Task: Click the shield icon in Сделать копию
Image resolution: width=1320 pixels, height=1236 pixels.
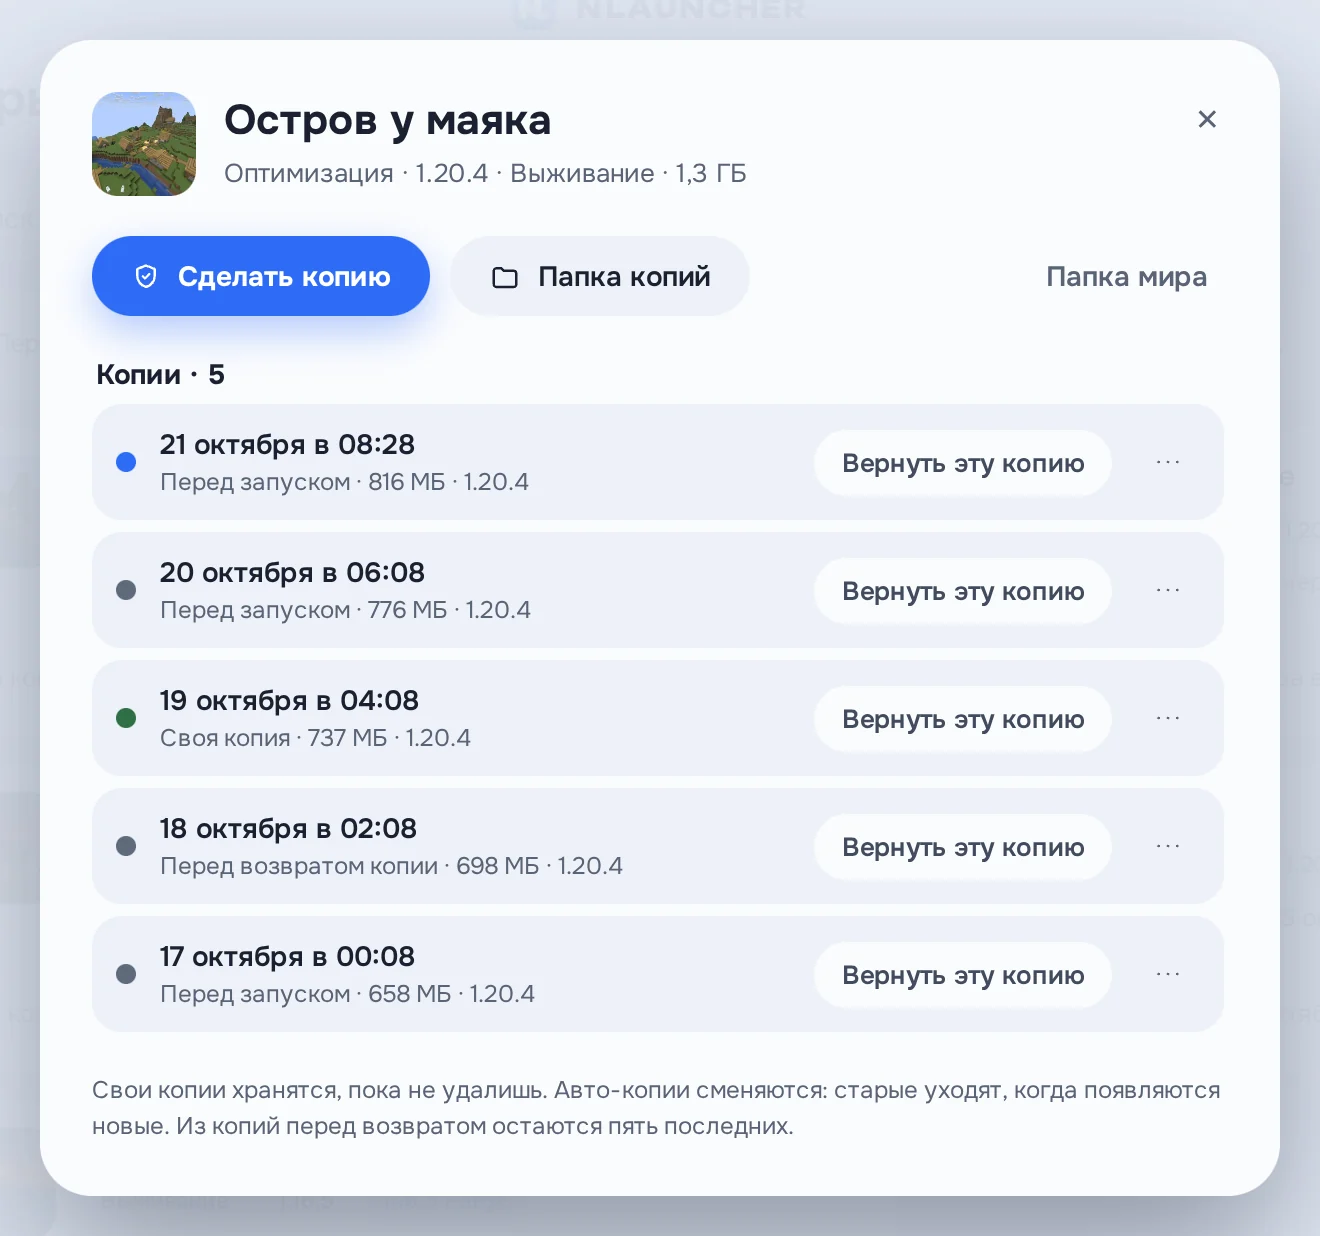Action: click(x=146, y=277)
